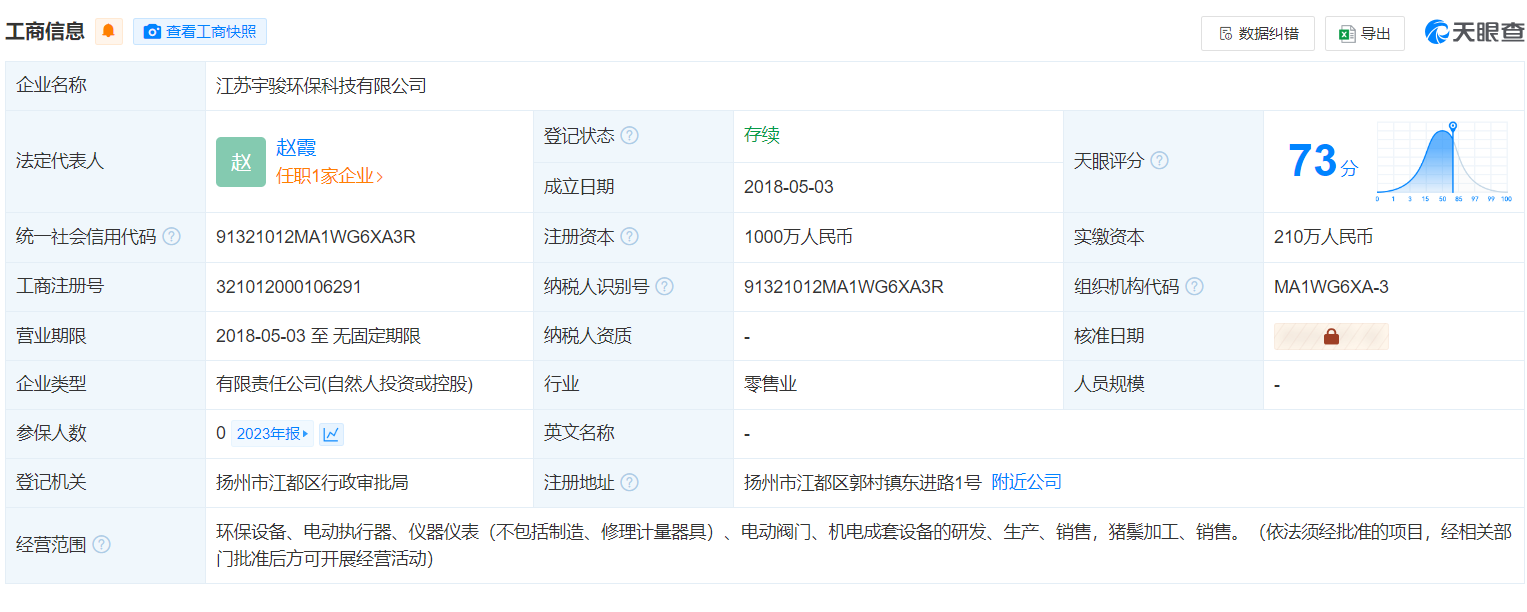Screen dimensions: 1527x612
Task: Open 附近公司 nearby companies link
Action: tap(1026, 482)
